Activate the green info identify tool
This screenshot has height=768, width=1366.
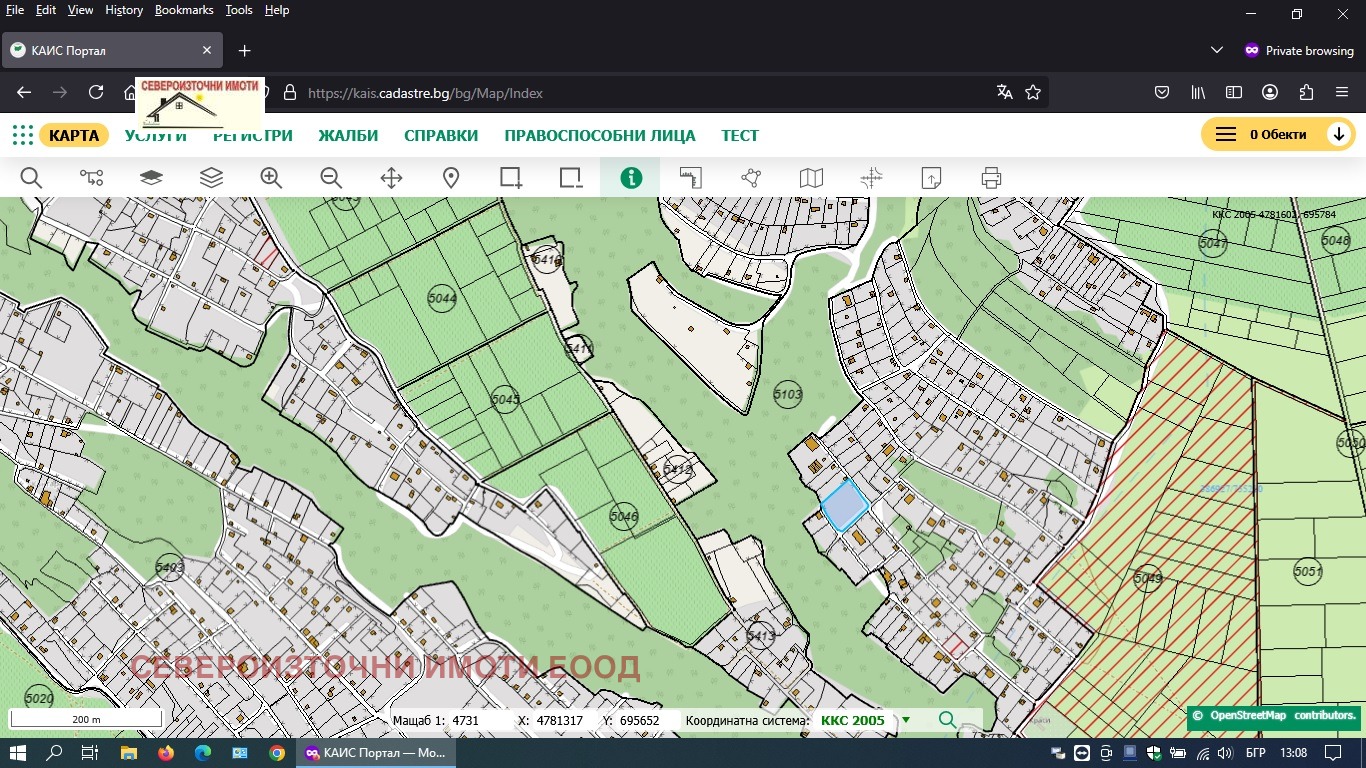(630, 178)
